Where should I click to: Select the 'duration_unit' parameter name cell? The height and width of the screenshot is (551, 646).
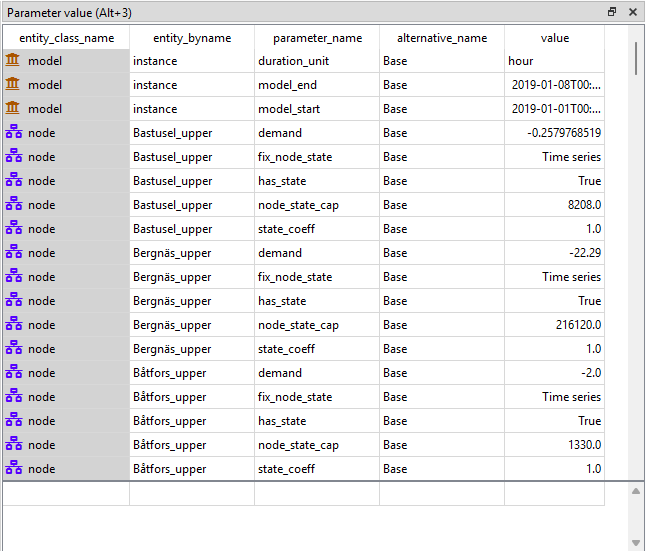click(x=317, y=61)
